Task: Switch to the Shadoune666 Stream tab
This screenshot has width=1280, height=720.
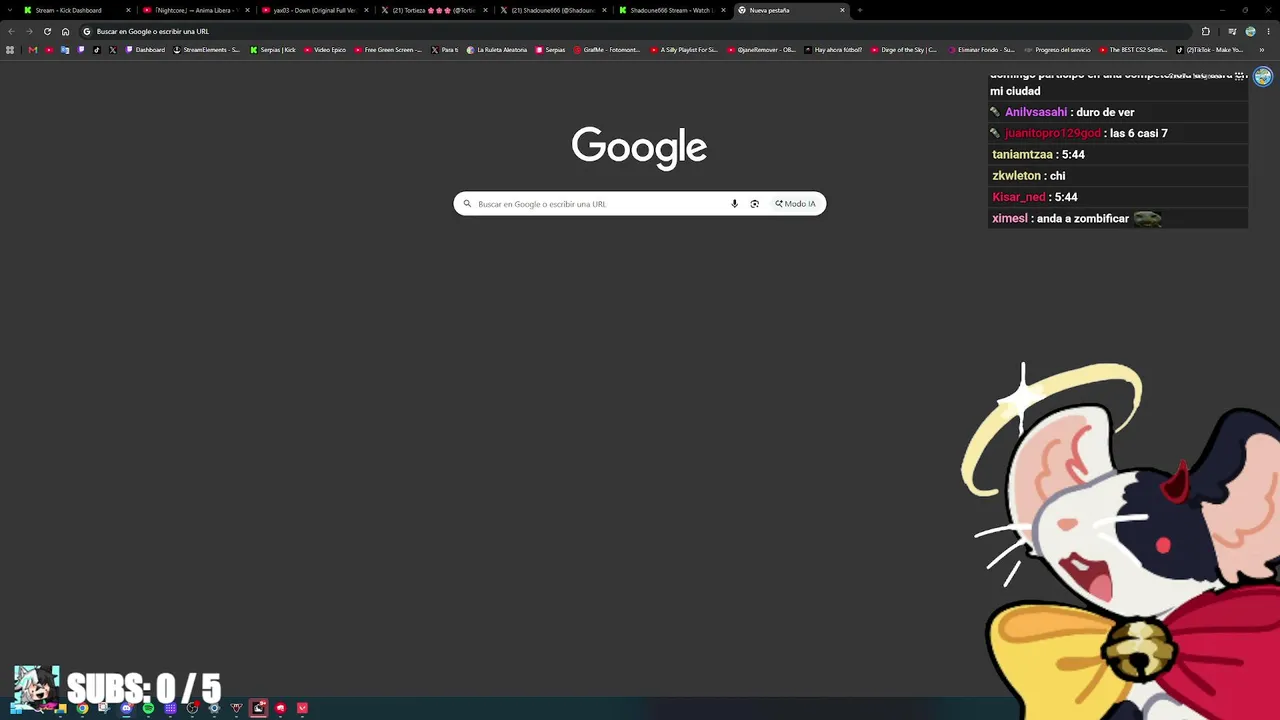Action: [670, 10]
